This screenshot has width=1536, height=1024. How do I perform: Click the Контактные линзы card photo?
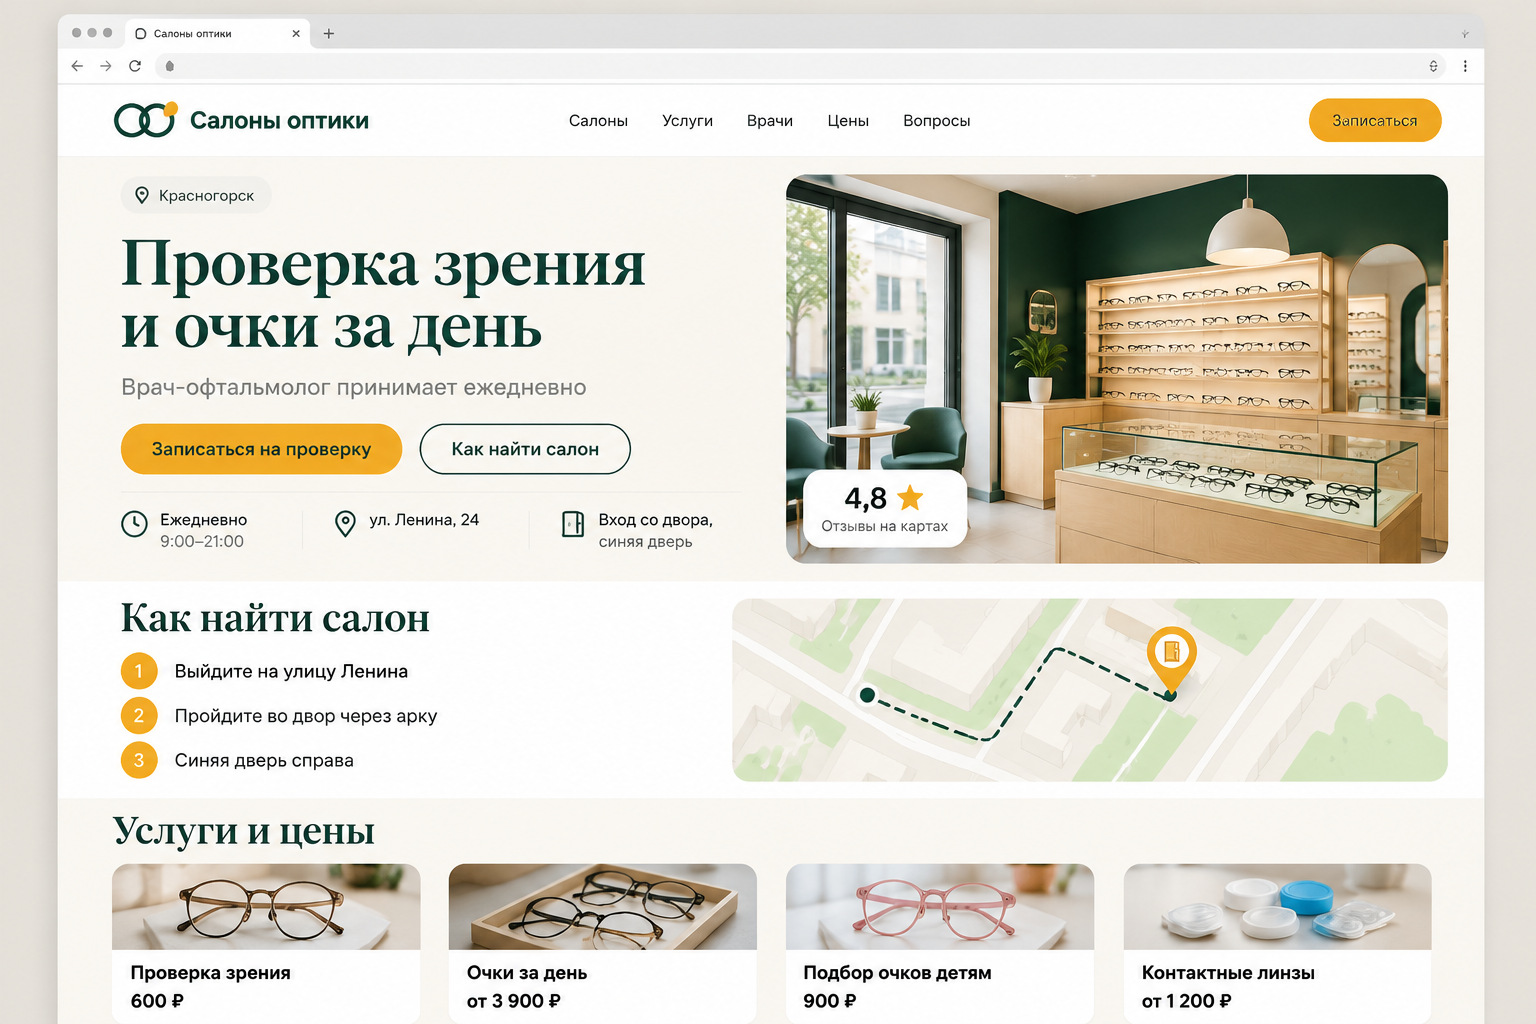coord(1278,907)
